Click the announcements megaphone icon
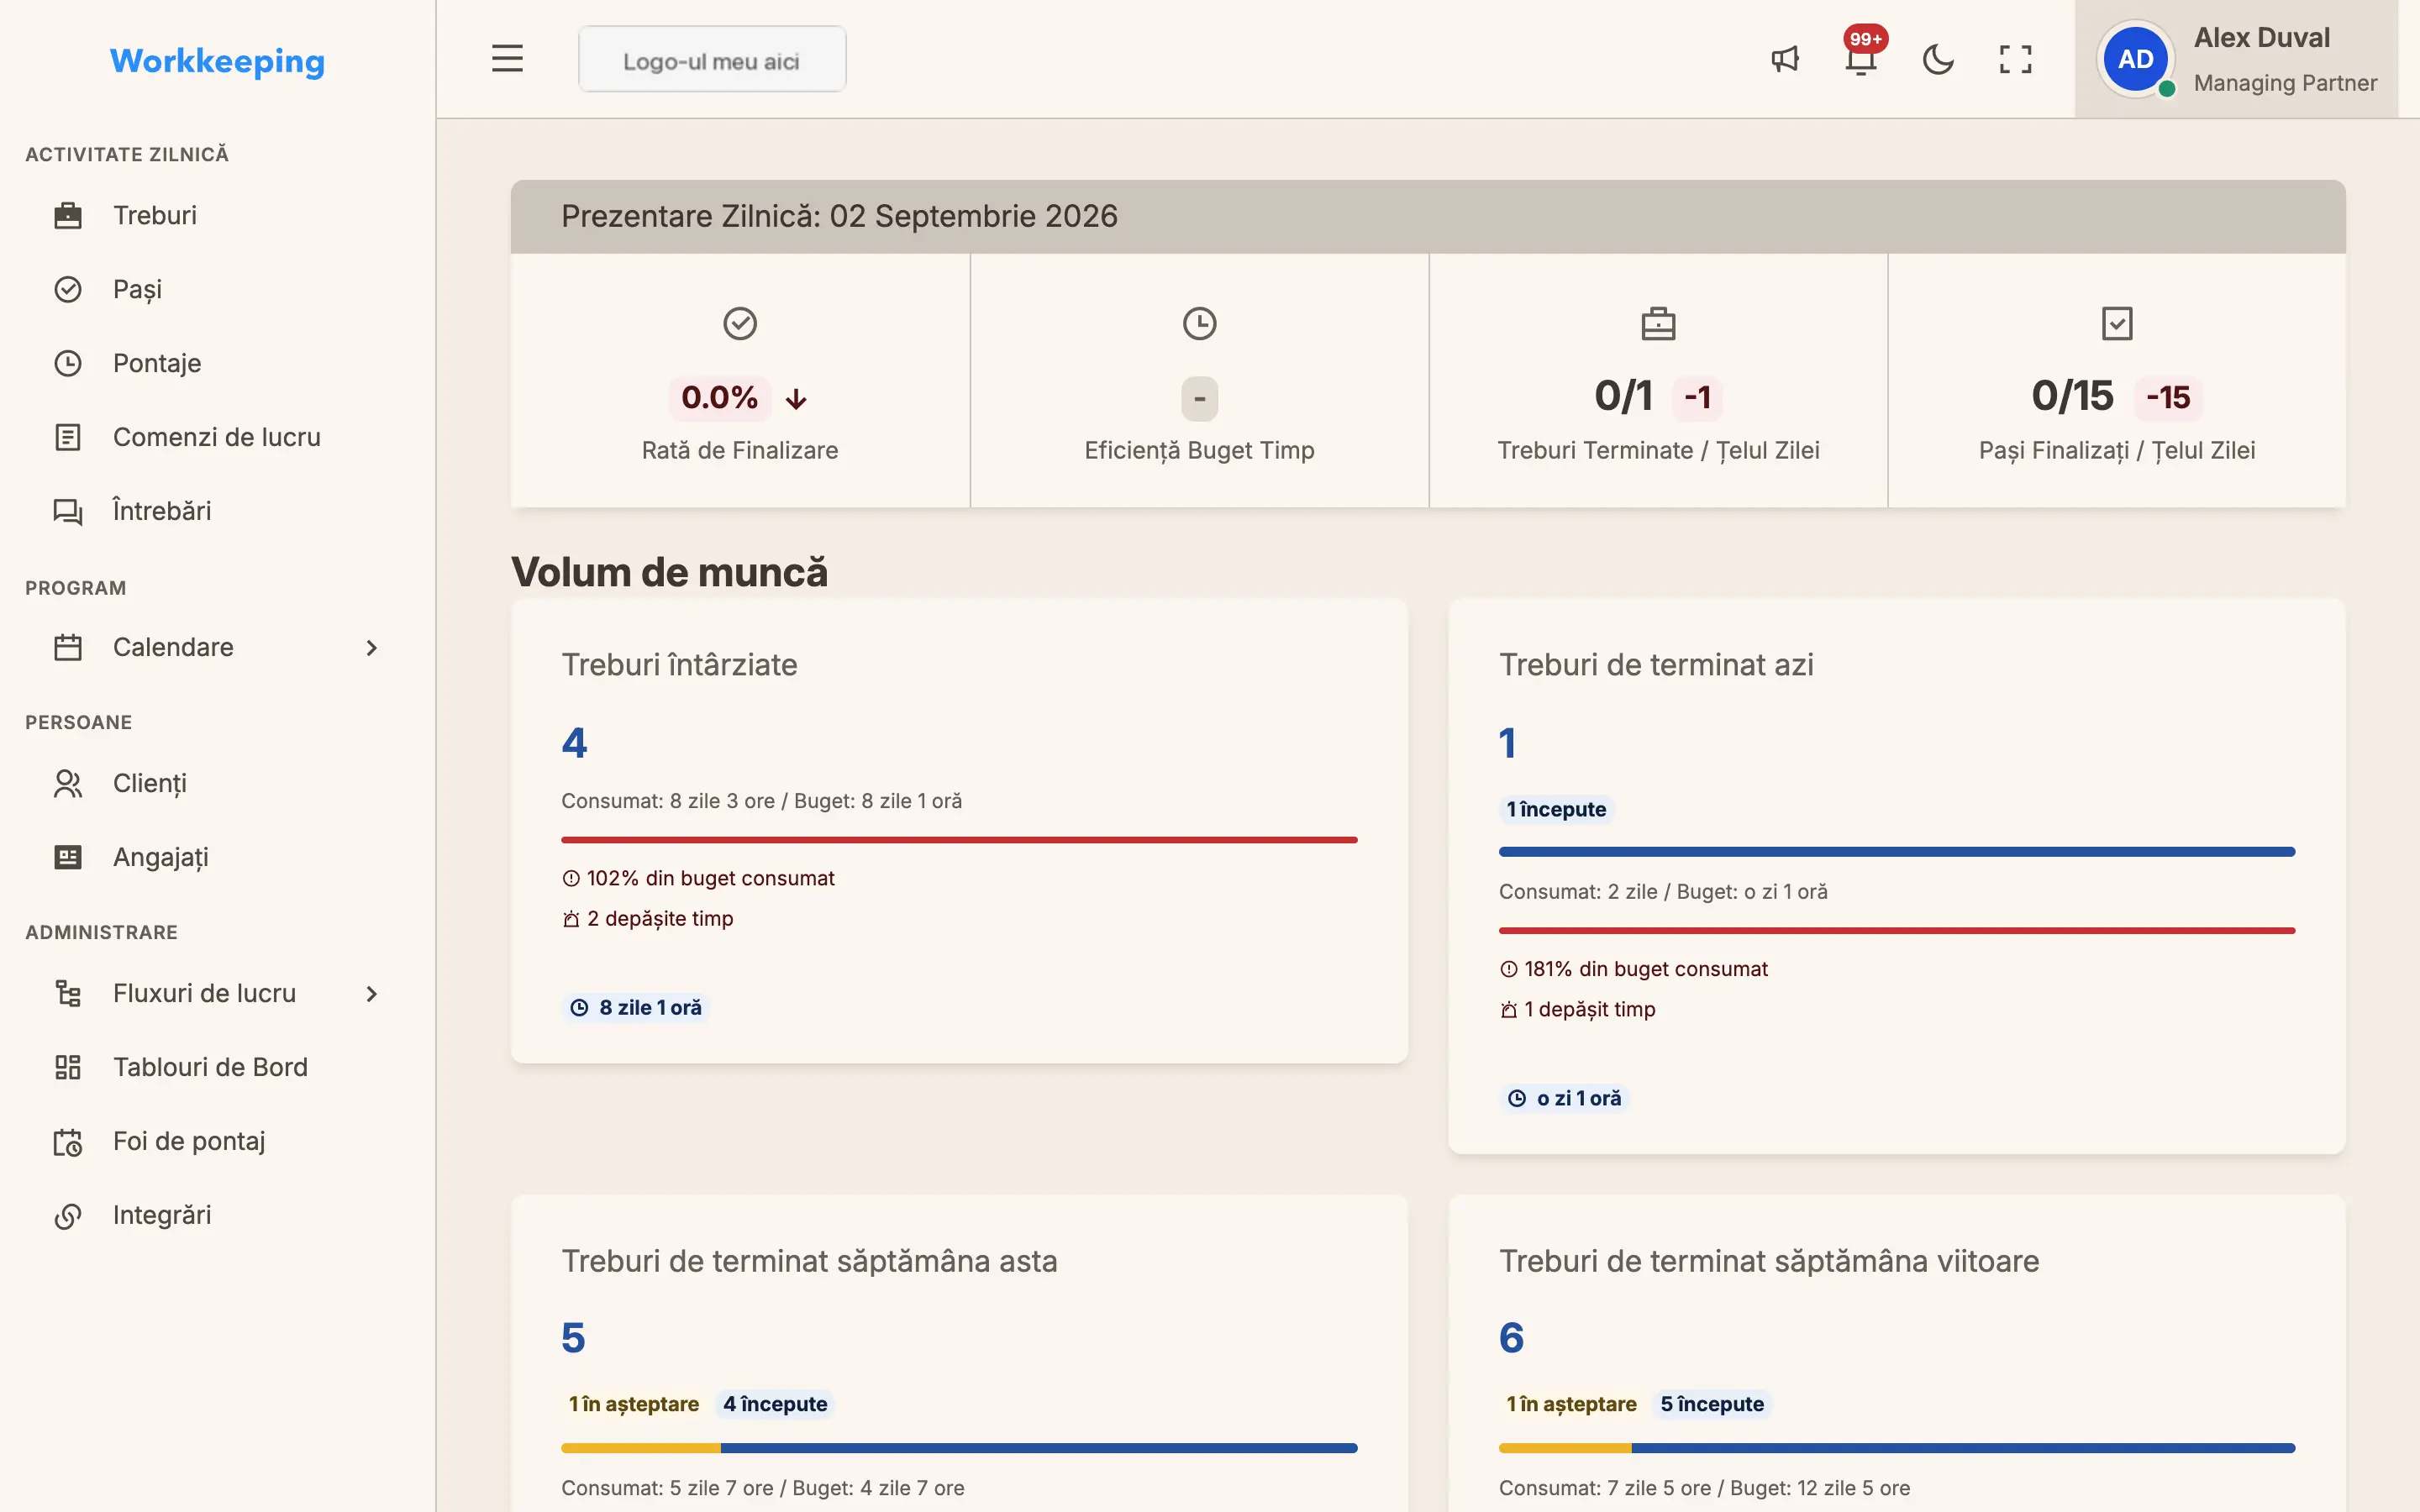 [1785, 59]
